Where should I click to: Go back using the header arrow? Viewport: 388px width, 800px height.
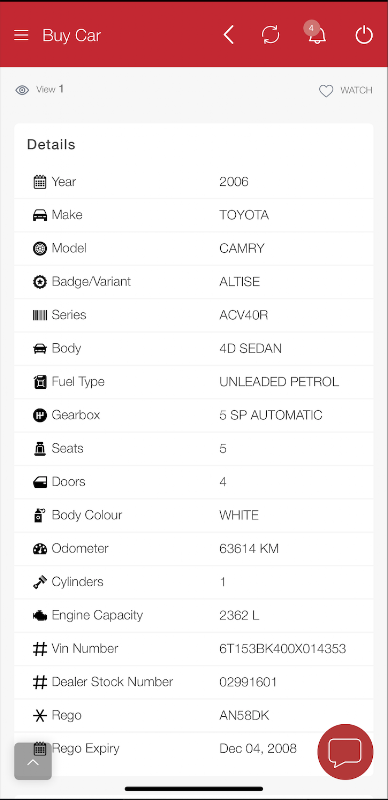pyautogui.click(x=229, y=35)
